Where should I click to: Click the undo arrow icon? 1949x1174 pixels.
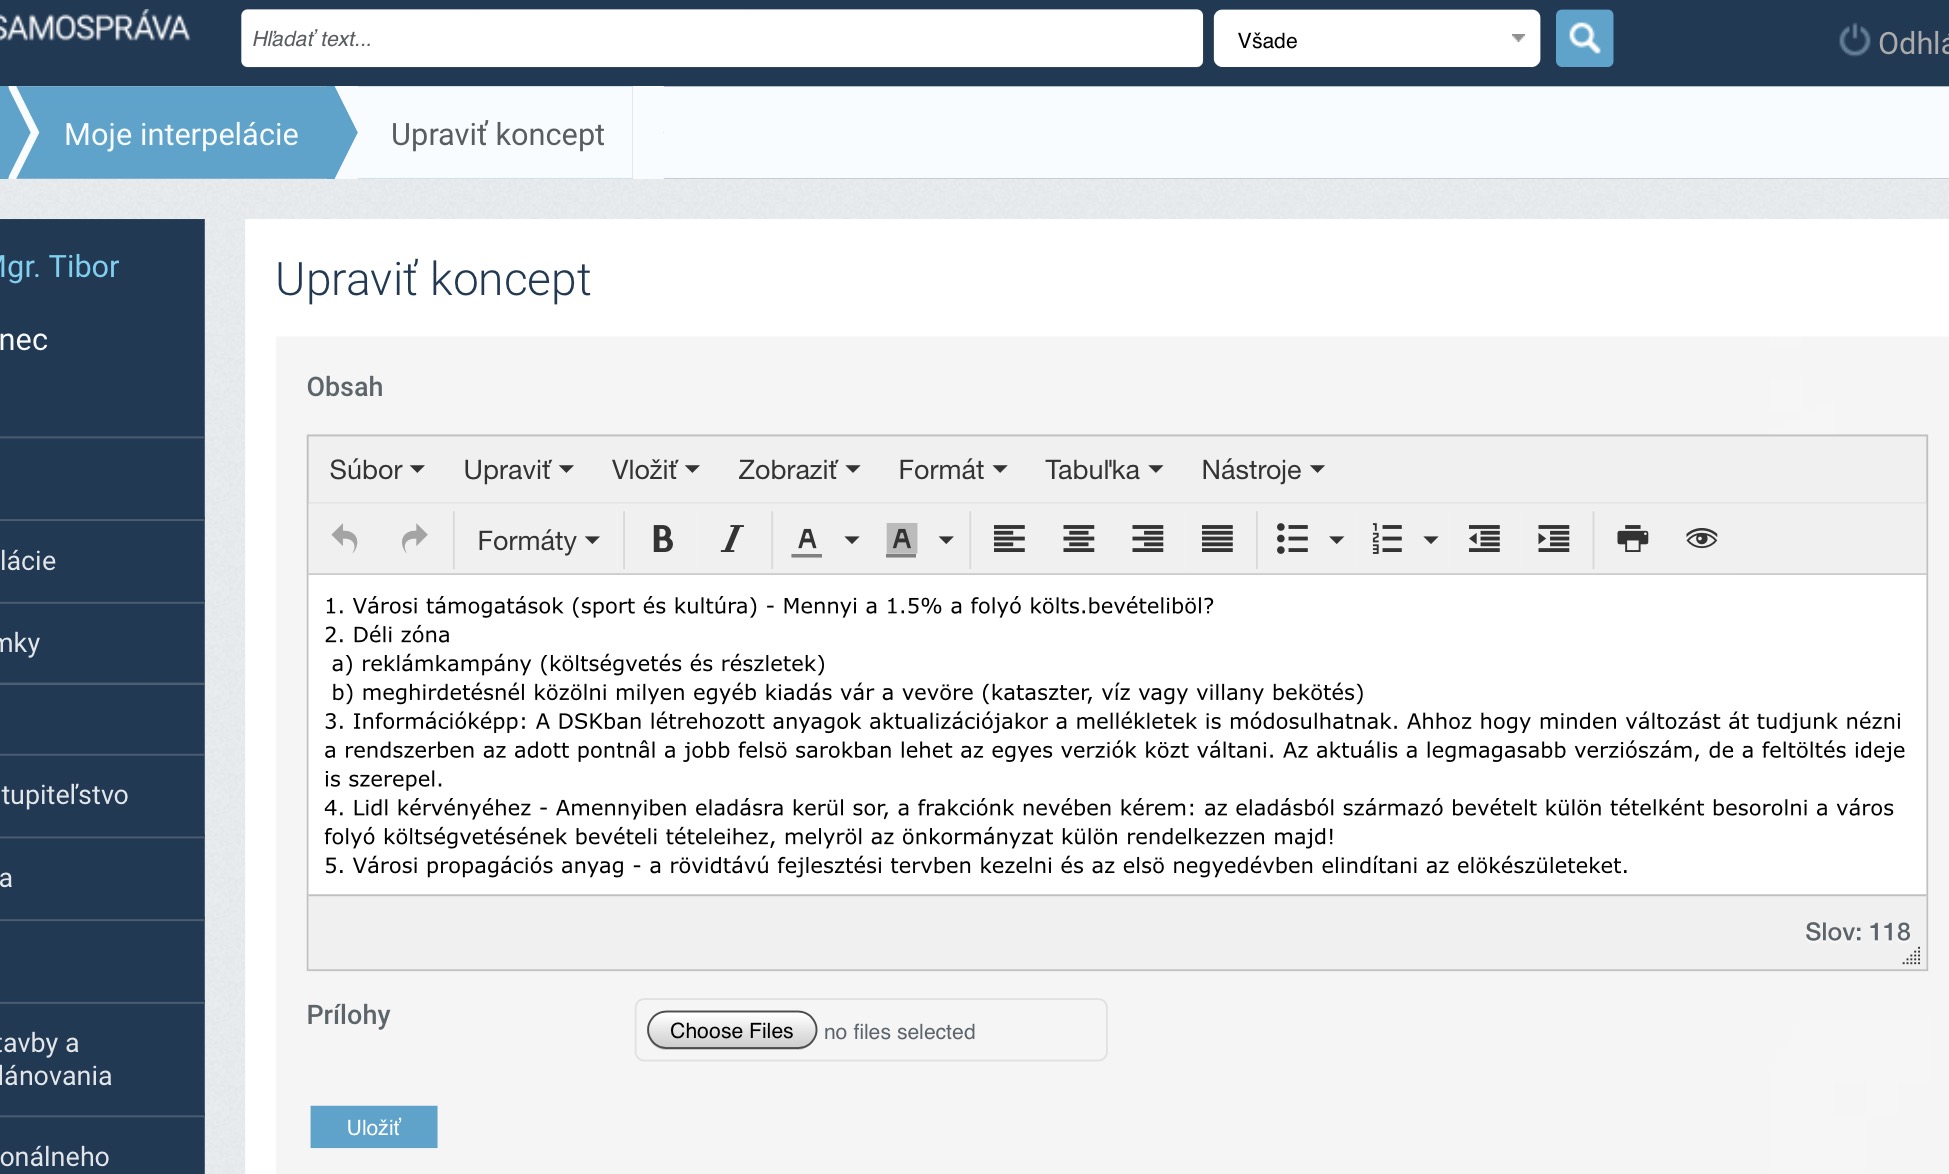[345, 539]
